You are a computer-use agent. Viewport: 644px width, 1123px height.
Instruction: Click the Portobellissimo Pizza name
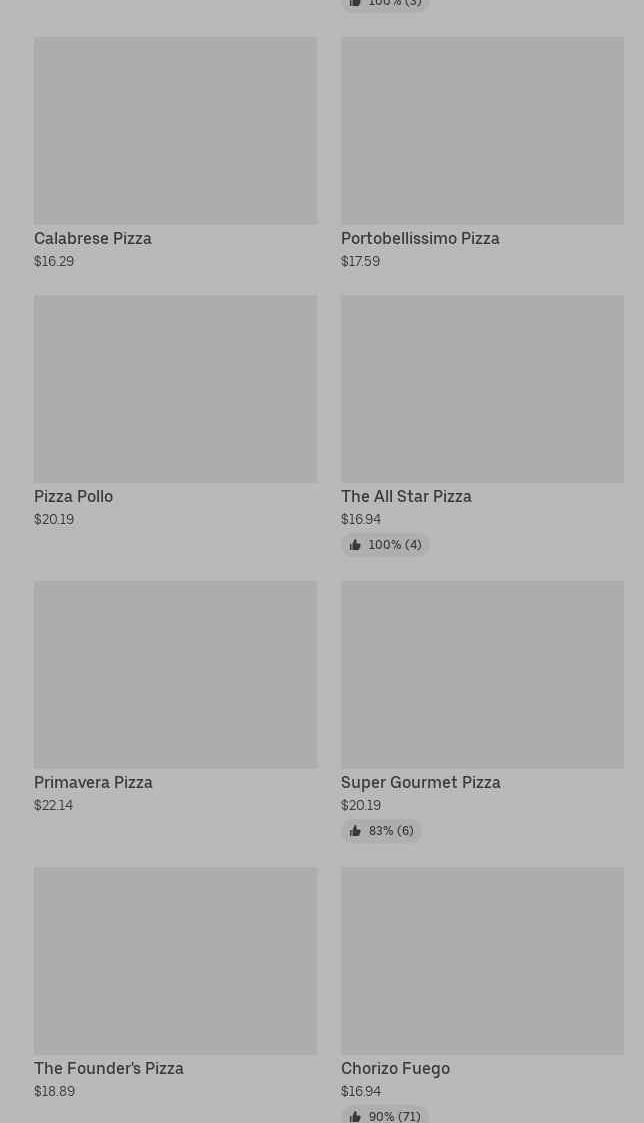pyautogui.click(x=420, y=239)
